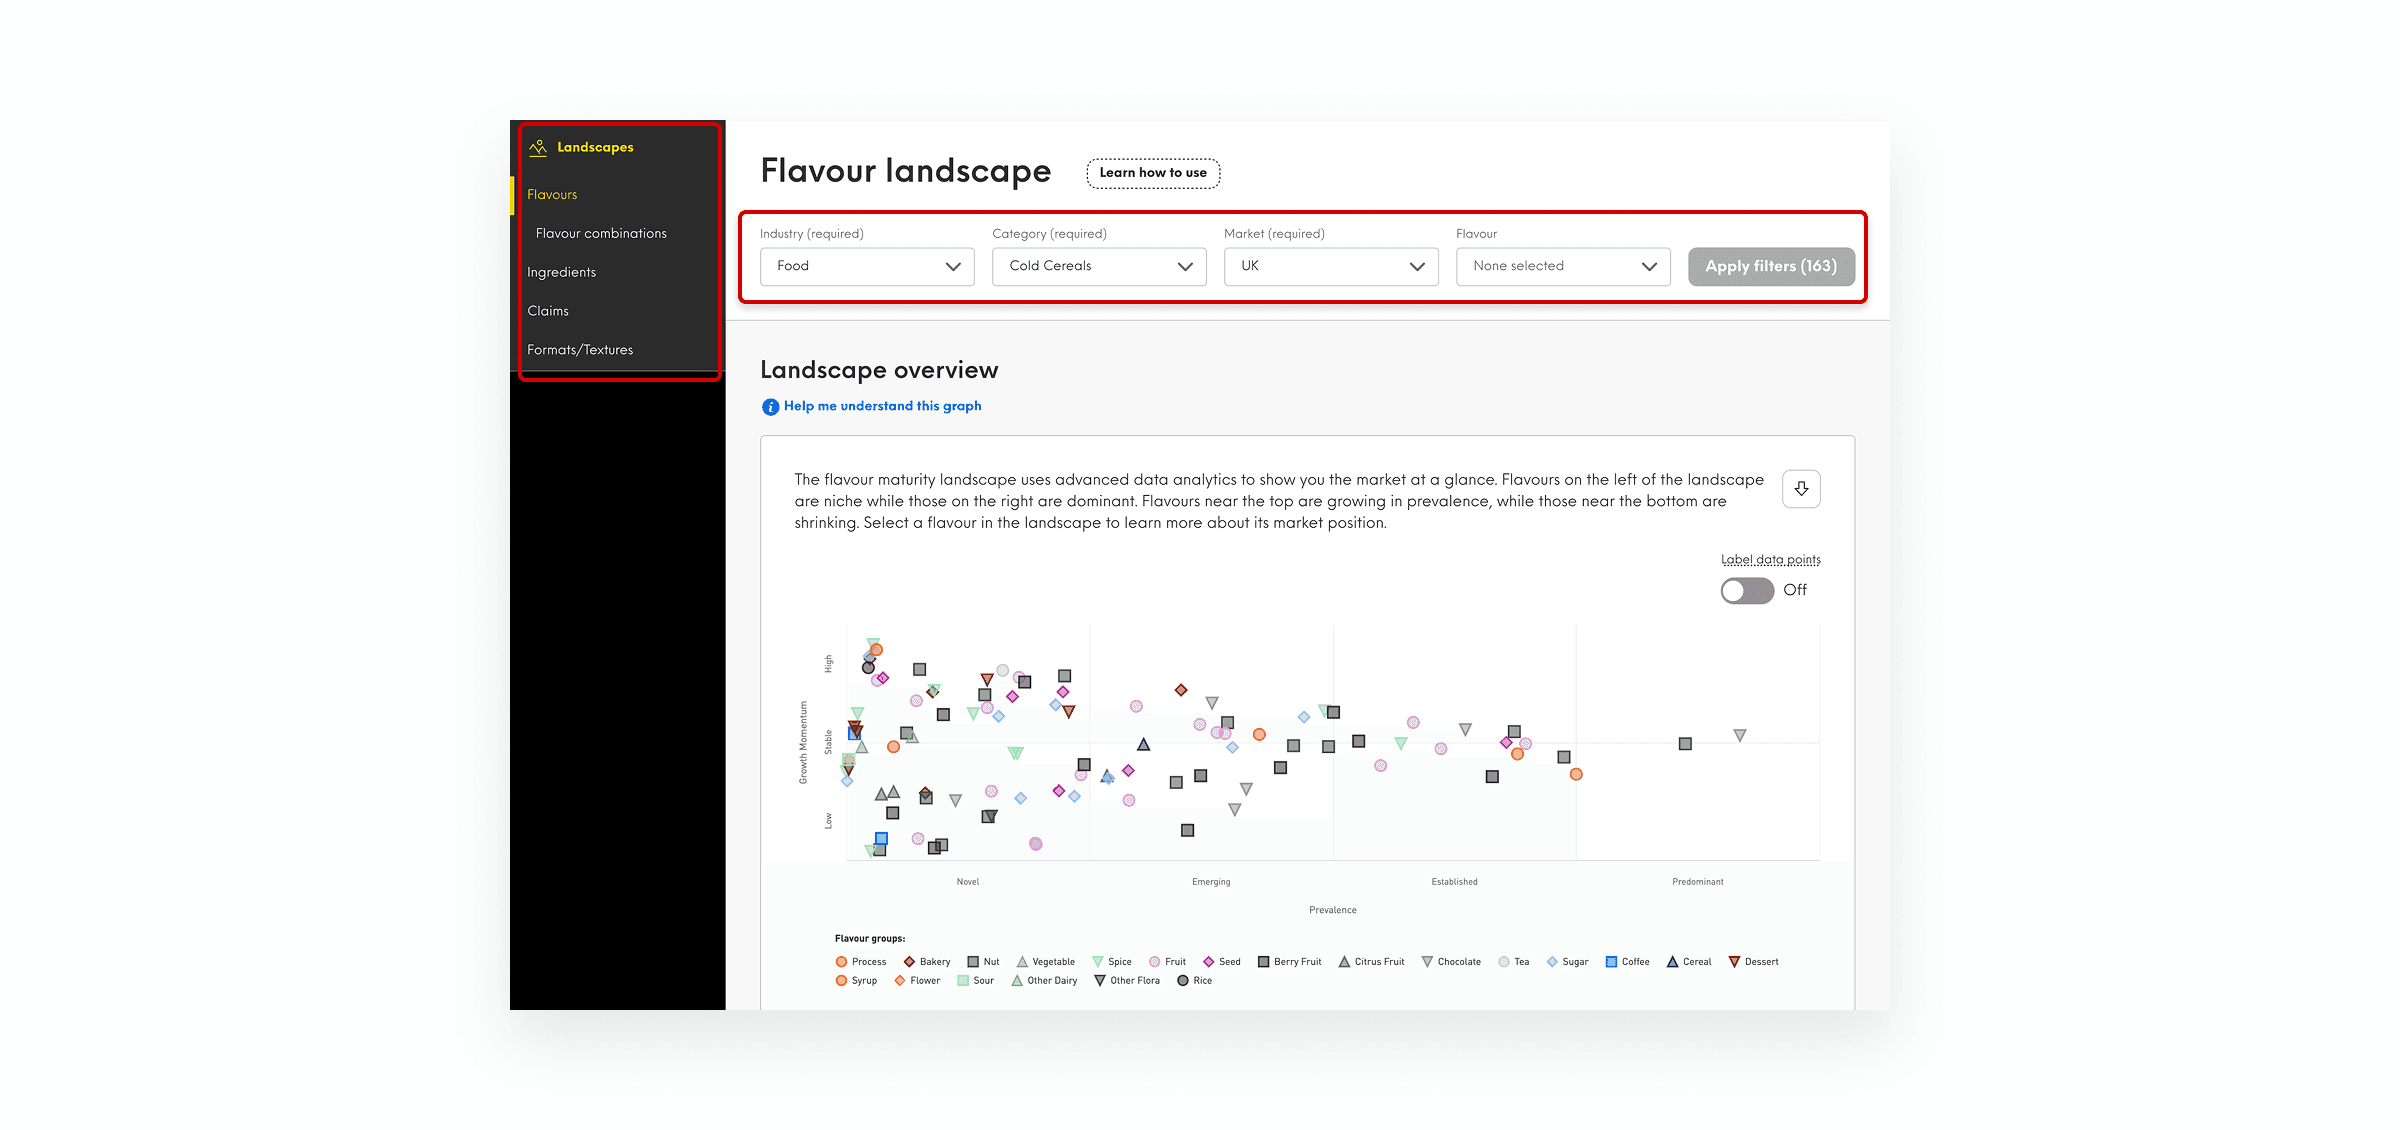The height and width of the screenshot is (1130, 2400).
Task: Select the grey triangle point in Predominant zone
Action: pos(1740,736)
